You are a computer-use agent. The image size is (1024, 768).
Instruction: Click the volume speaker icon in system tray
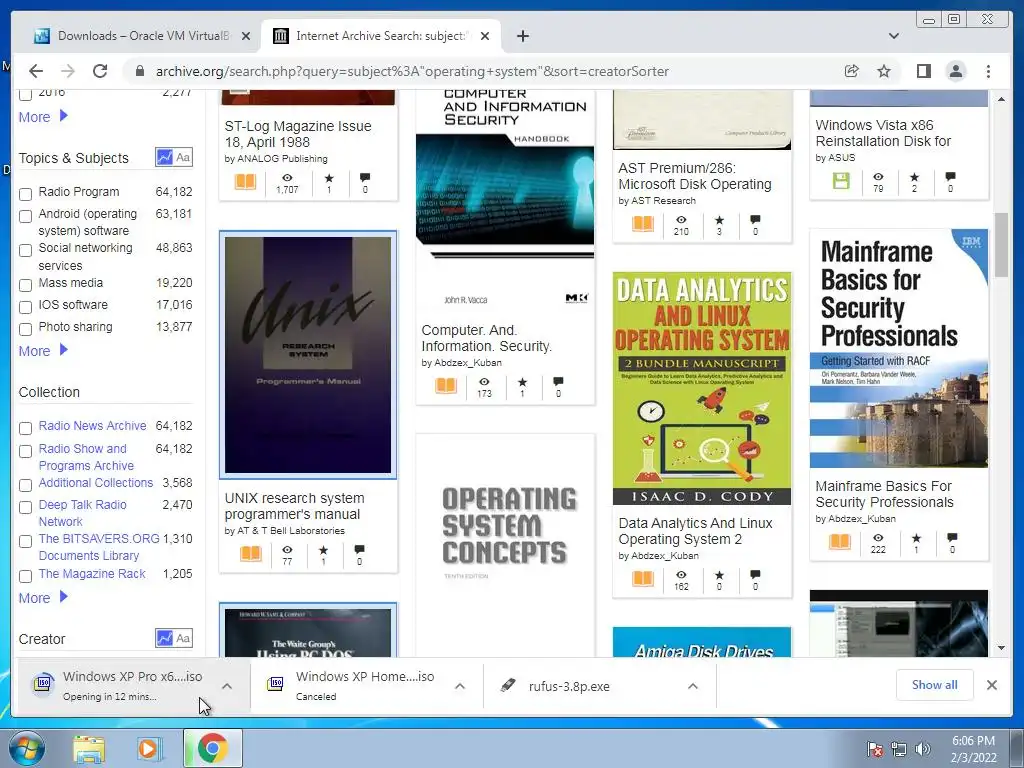(923, 749)
